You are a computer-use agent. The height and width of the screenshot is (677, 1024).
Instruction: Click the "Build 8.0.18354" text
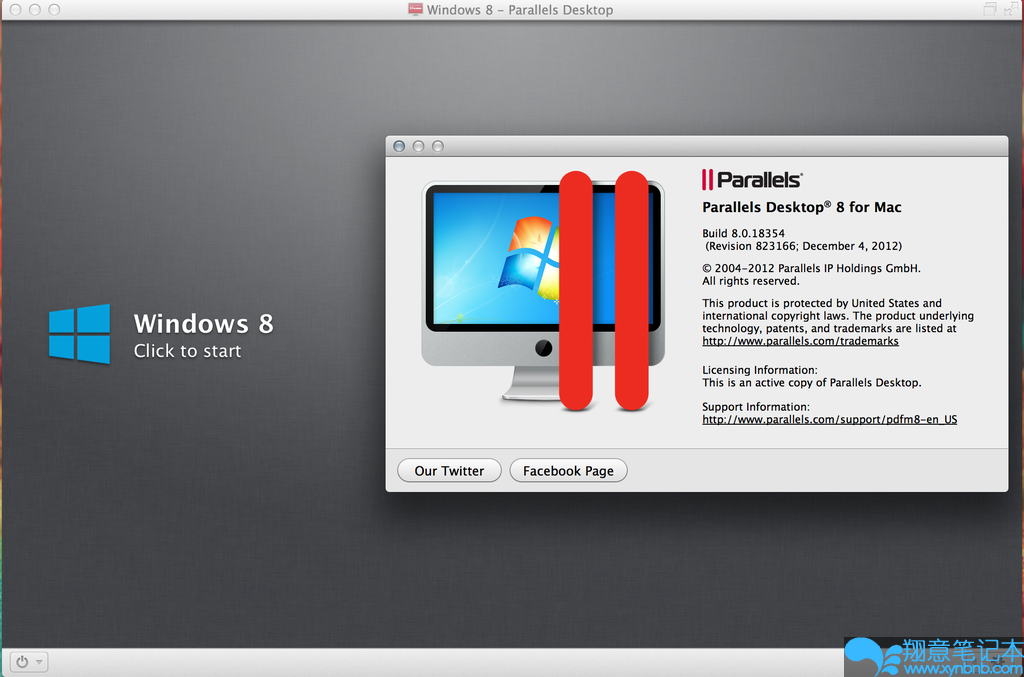click(743, 233)
